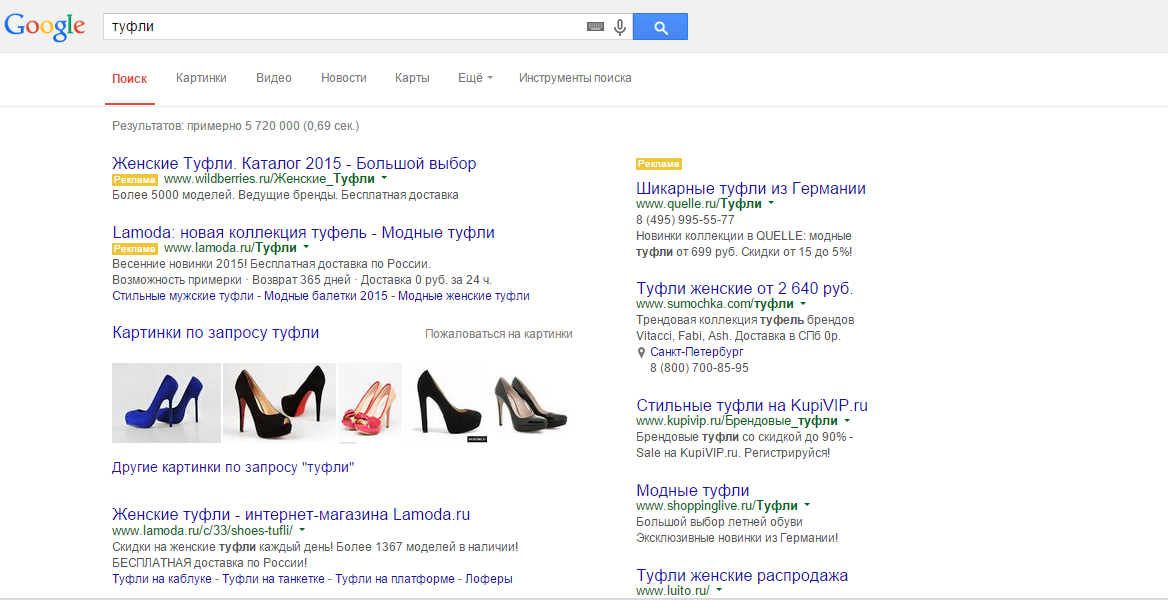Follow Модные балетки 2015 sitelink
Screen dimensions: 1168x600
point(326,296)
